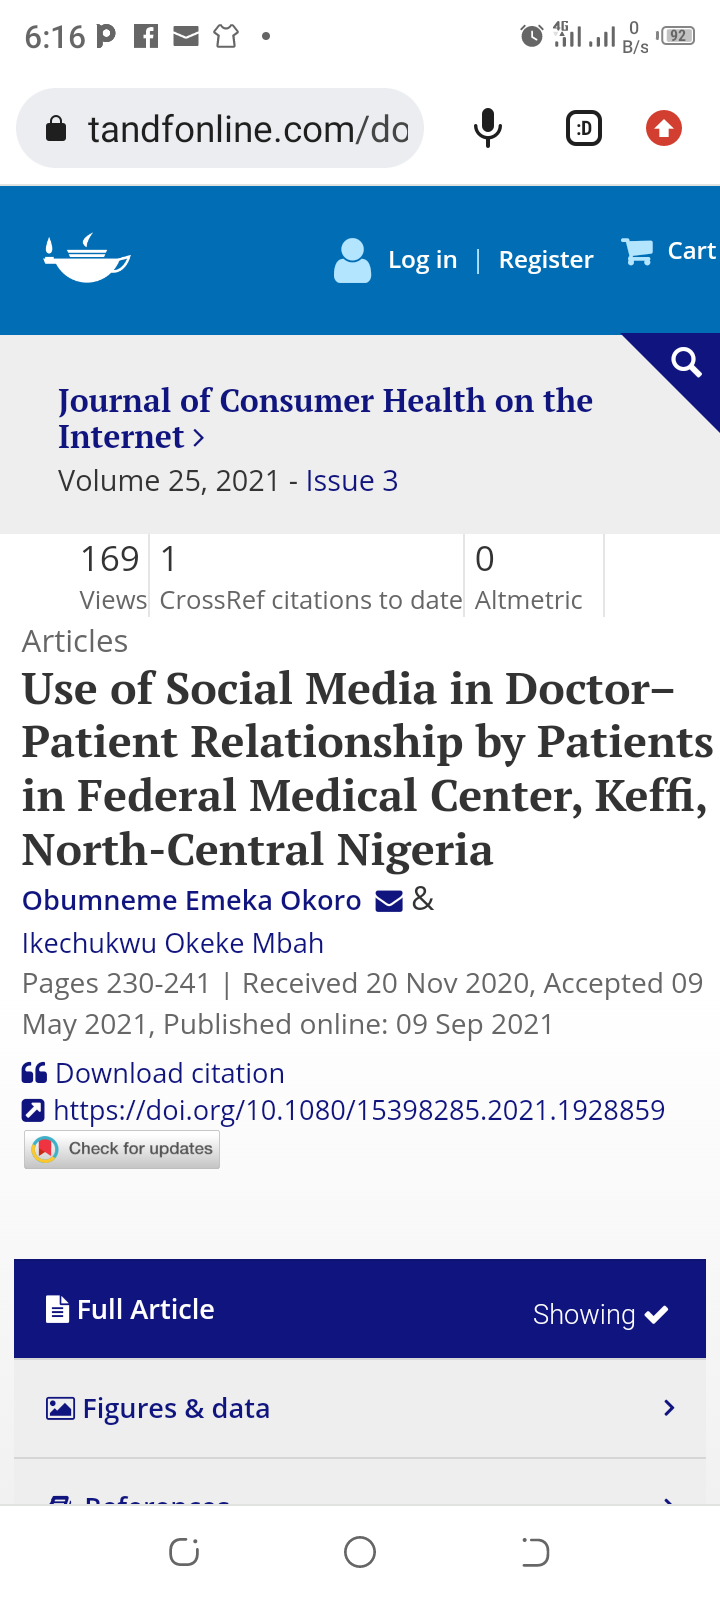Open the shopping Cart icon
Viewport: 720px width, 1600px height.
[x=637, y=251]
